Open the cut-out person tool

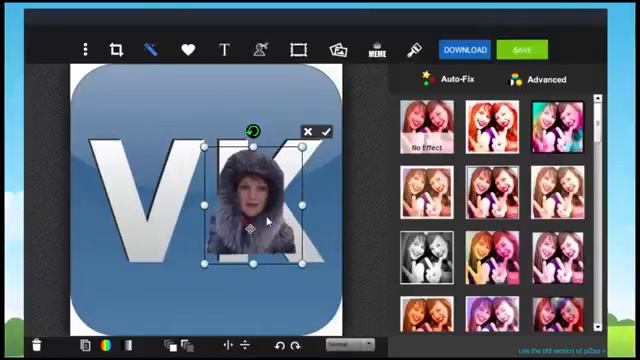coord(261,49)
